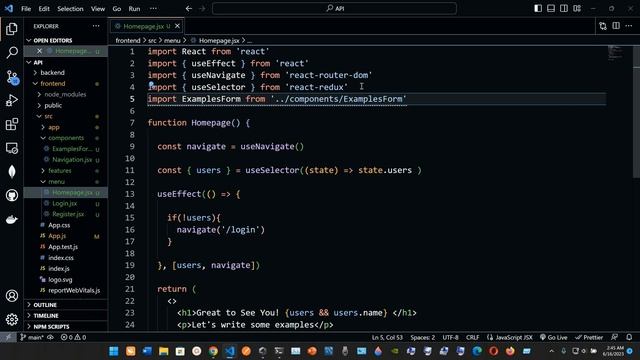Image resolution: width=640 pixels, height=360 pixels.
Task: Toggle the bottom panel
Action: pyautogui.click(x=551, y=9)
